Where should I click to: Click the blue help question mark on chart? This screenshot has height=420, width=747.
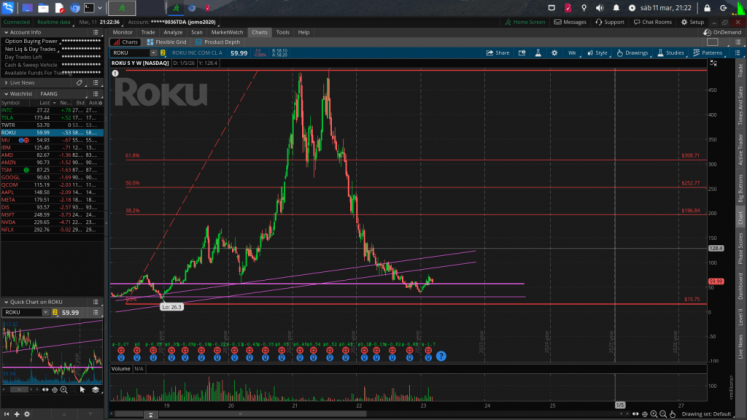point(441,356)
